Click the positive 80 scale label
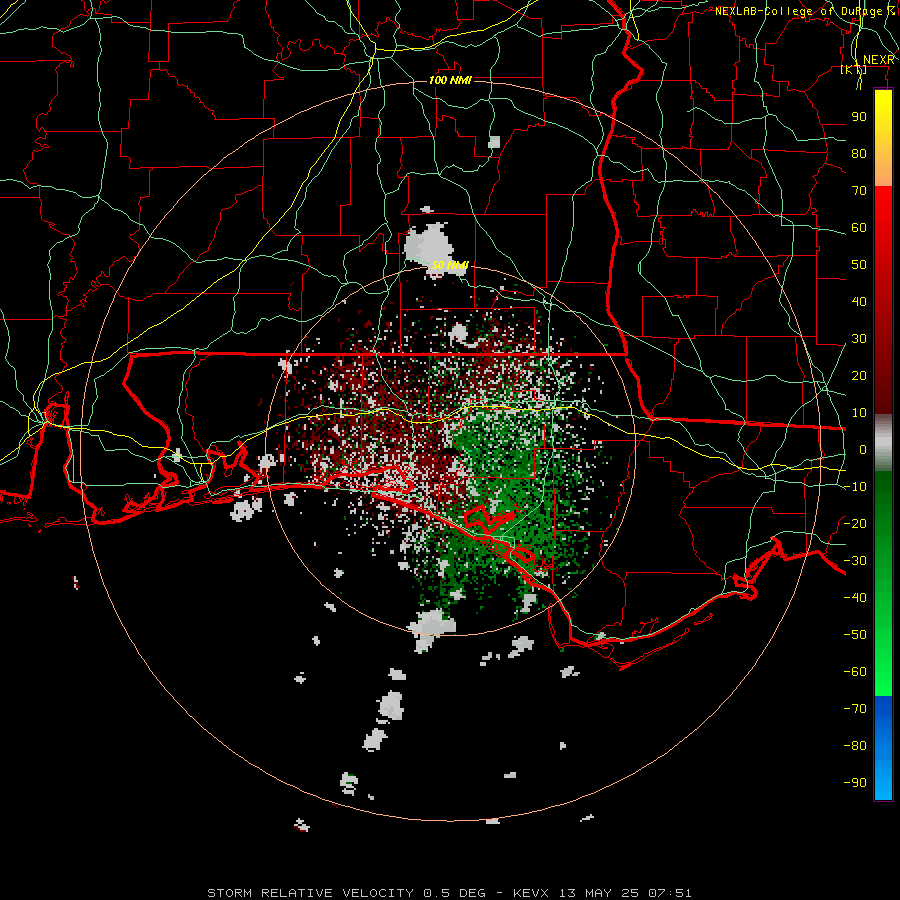This screenshot has width=900, height=900. click(x=859, y=154)
